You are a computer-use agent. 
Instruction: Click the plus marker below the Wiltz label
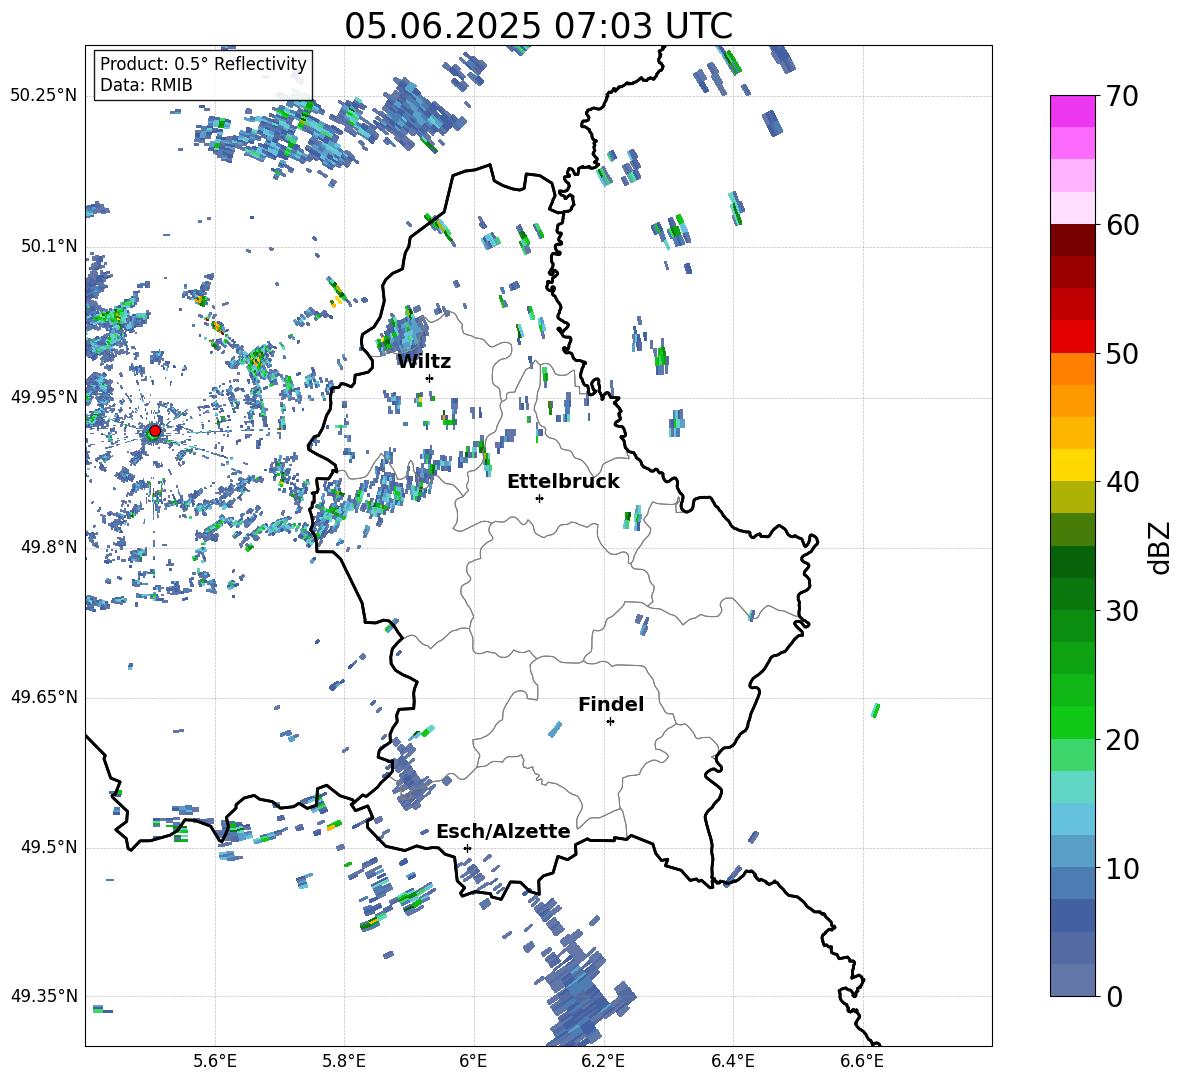click(x=430, y=378)
